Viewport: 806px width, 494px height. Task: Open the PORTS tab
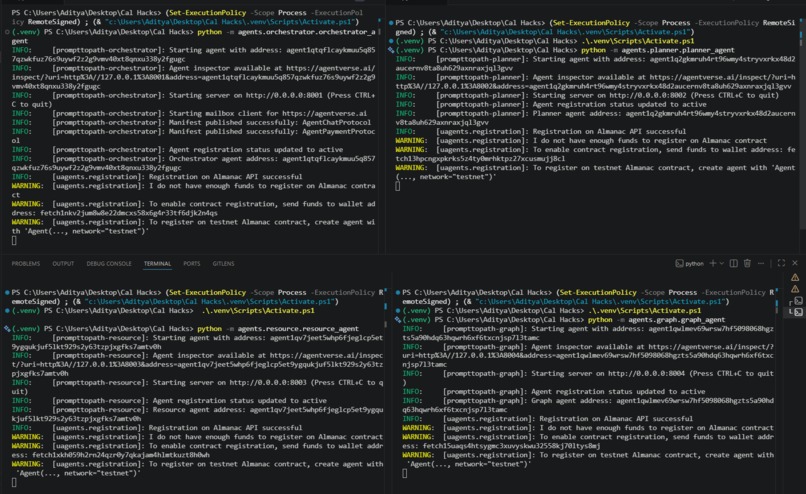192,263
